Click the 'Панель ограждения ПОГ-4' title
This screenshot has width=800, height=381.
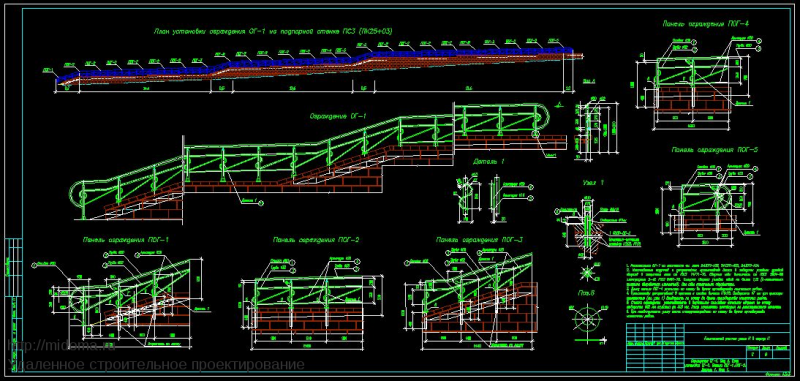[x=706, y=23]
